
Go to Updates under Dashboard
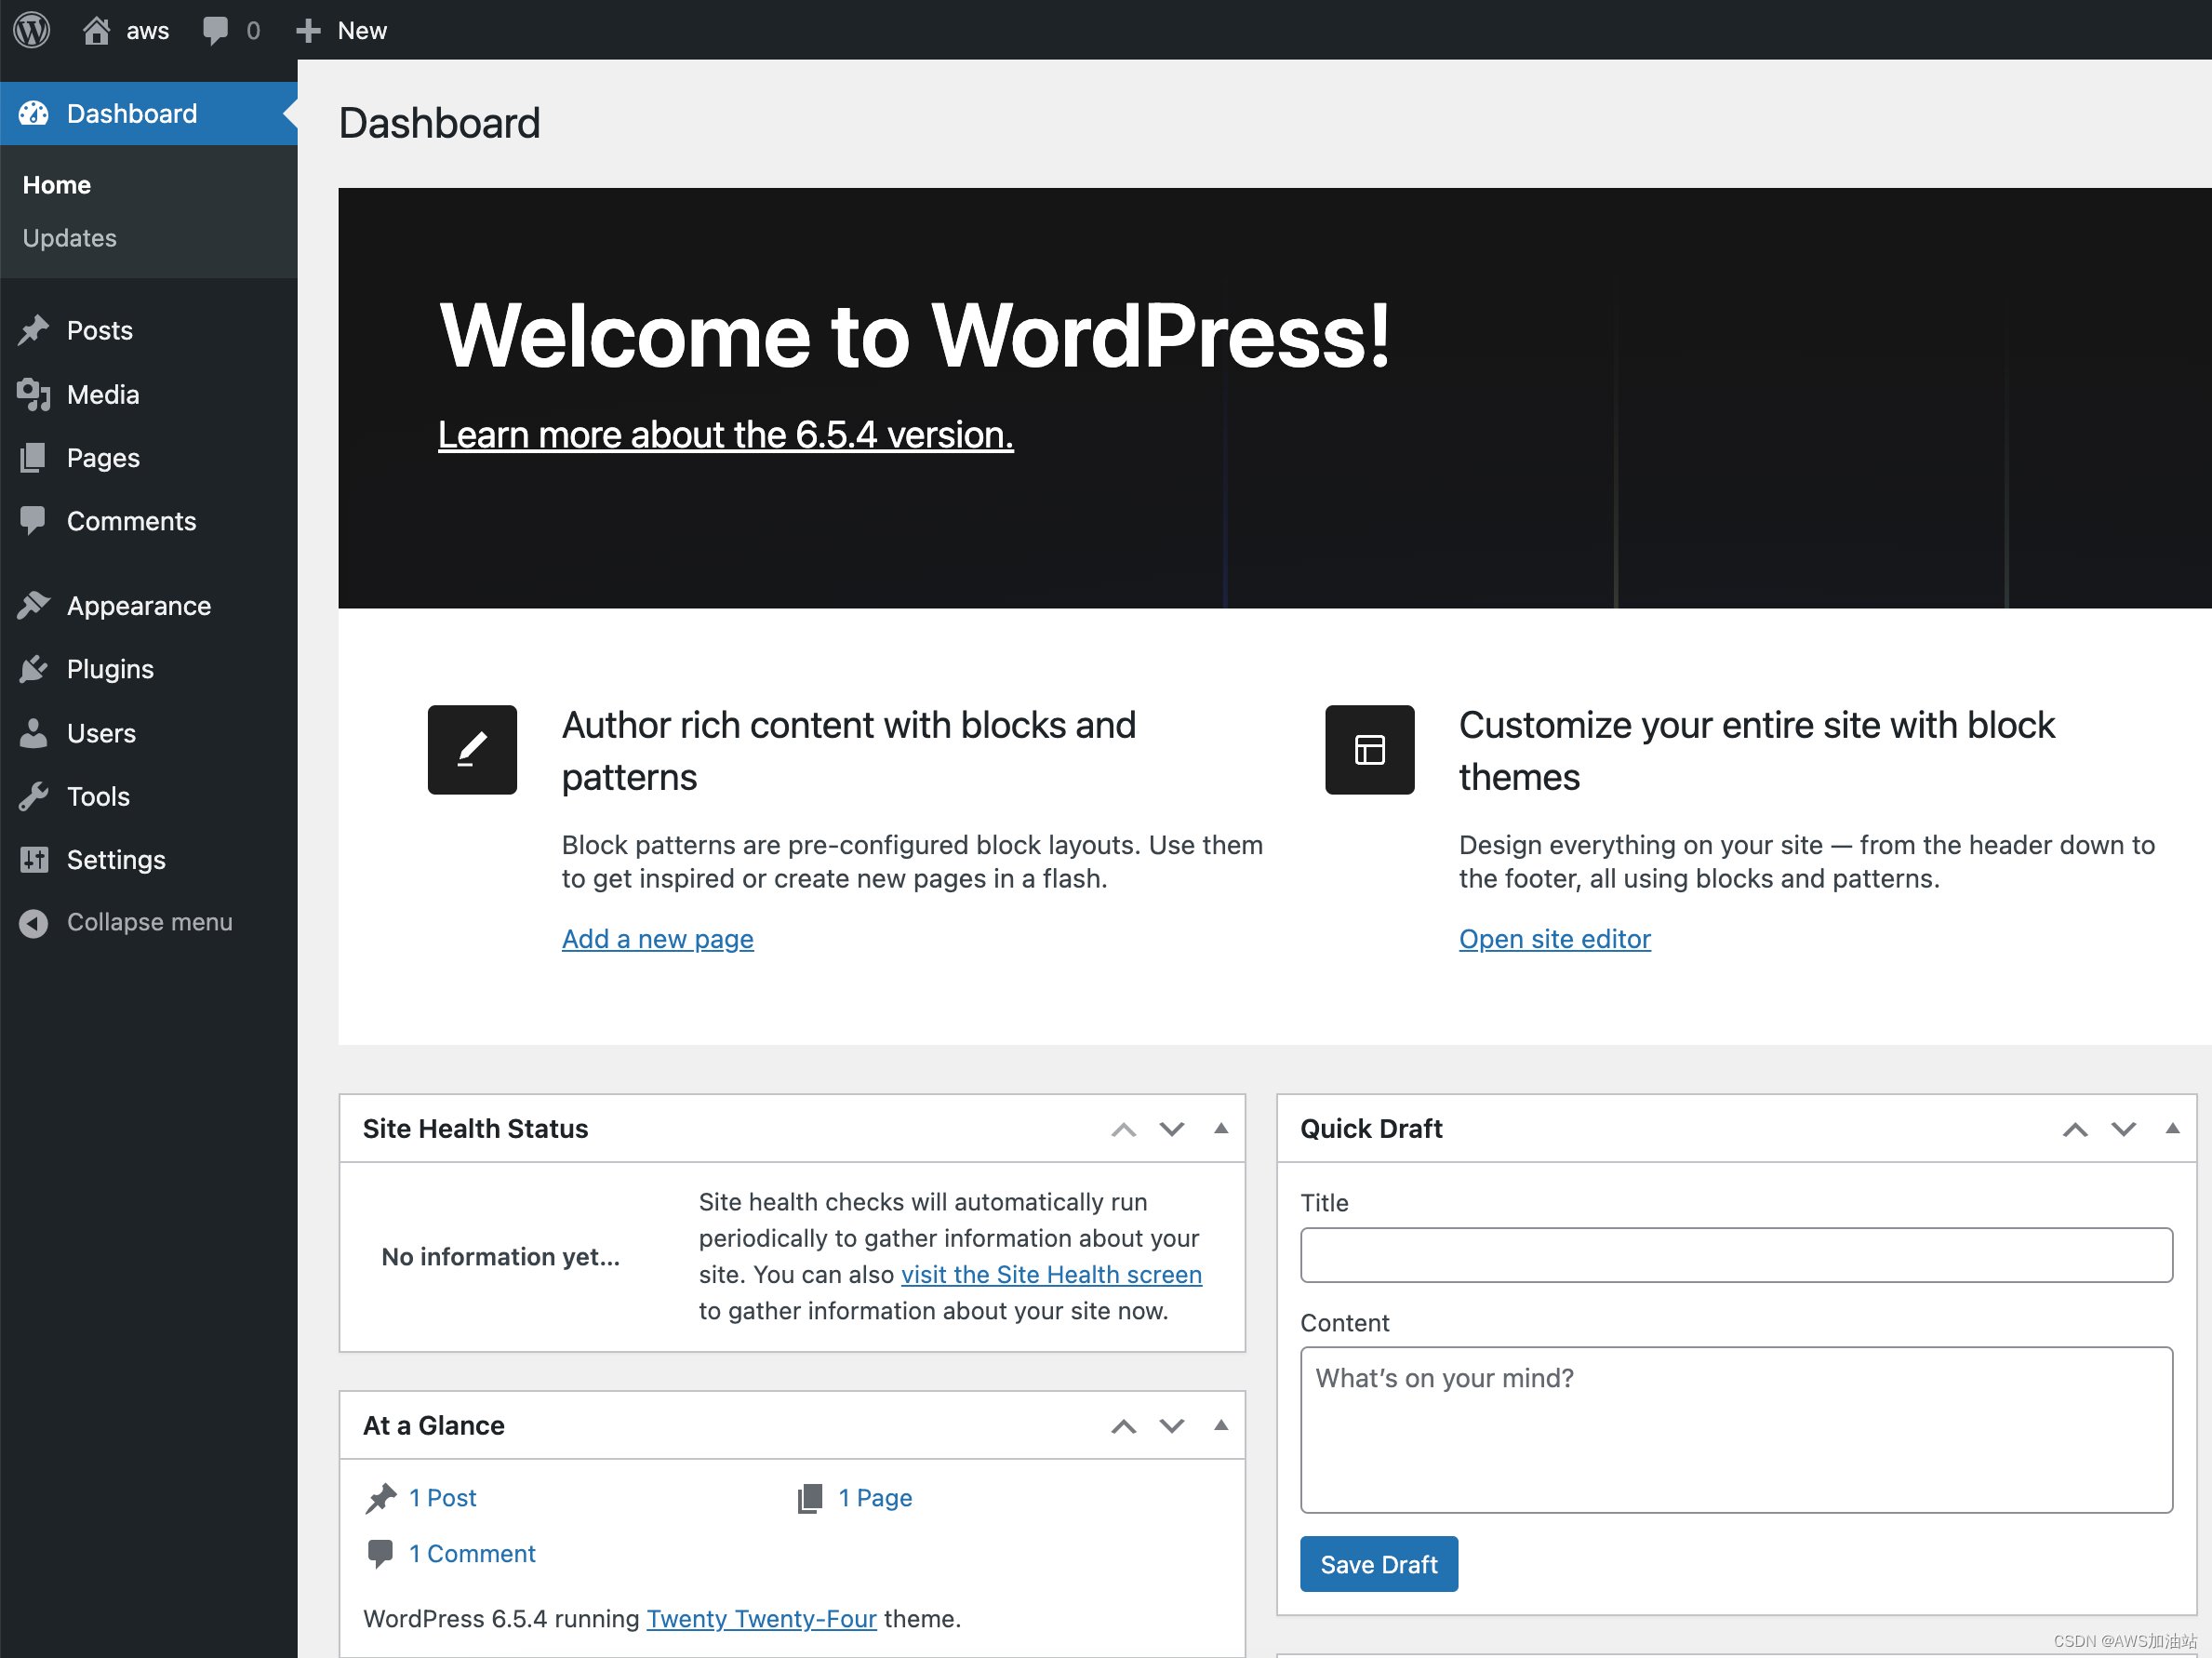(70, 238)
